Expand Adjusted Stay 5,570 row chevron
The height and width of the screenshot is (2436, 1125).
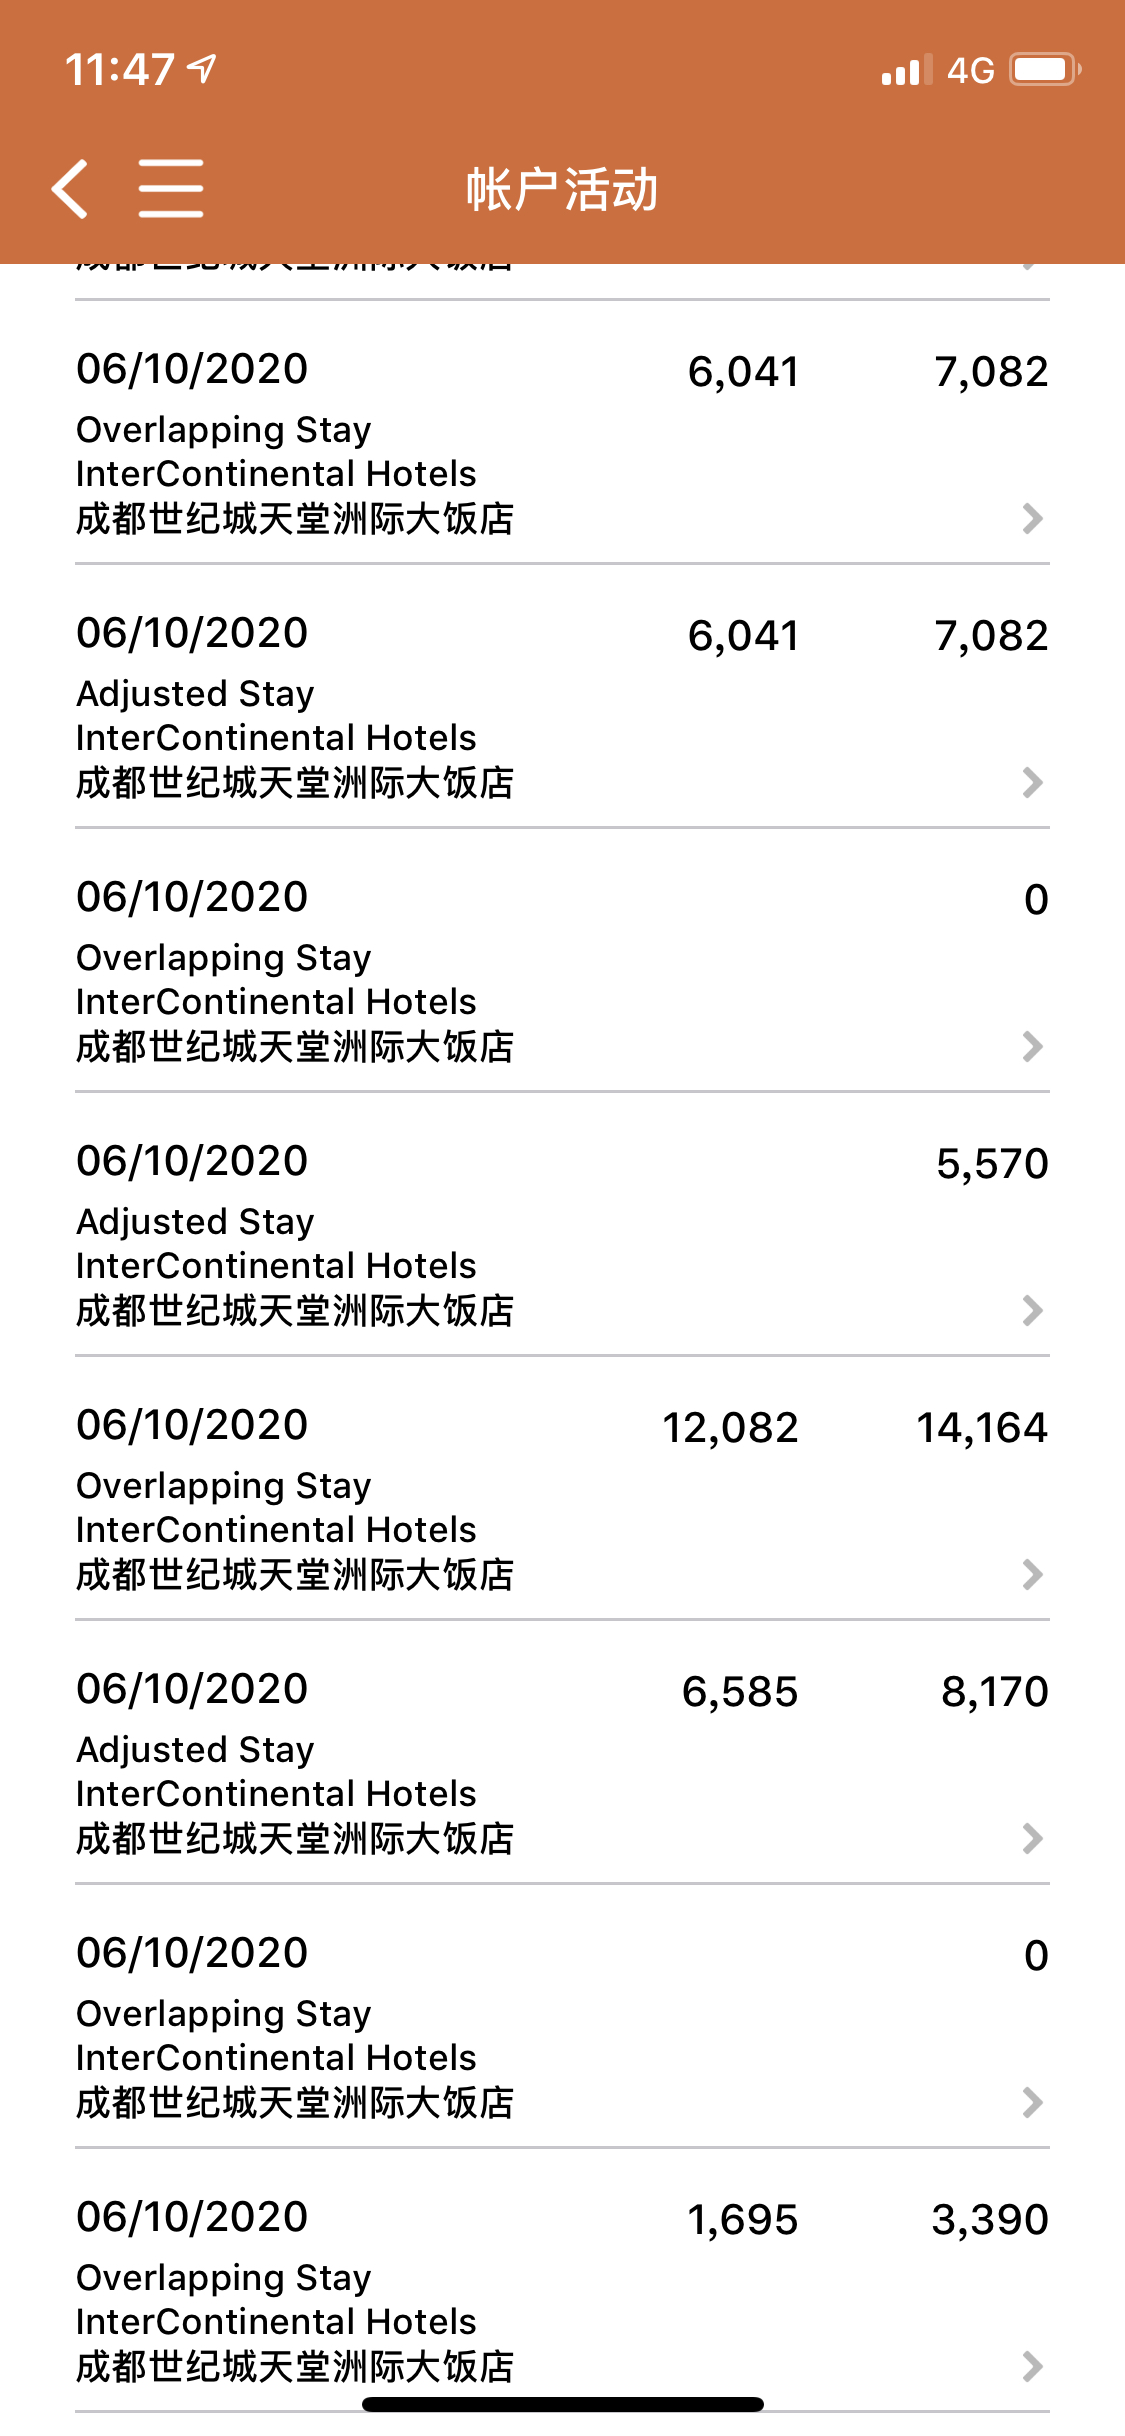(1033, 1310)
